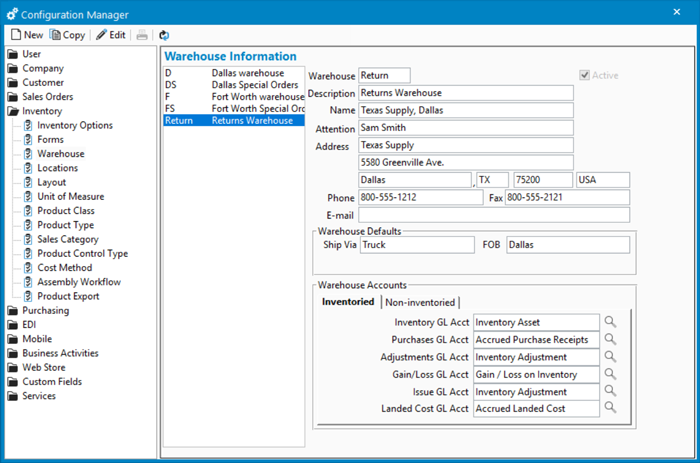700x463 pixels.
Task: Click the Texas Supply address line field
Action: pyautogui.click(x=466, y=145)
